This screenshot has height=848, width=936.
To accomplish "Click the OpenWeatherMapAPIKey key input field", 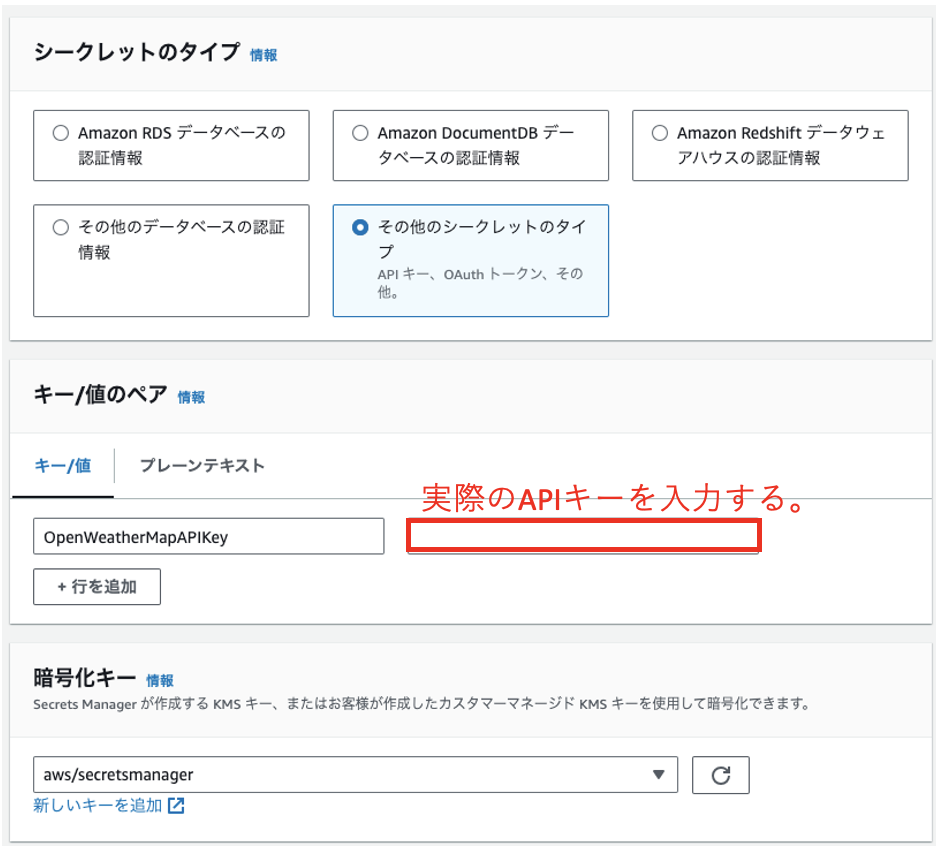I will pyautogui.click(x=208, y=537).
